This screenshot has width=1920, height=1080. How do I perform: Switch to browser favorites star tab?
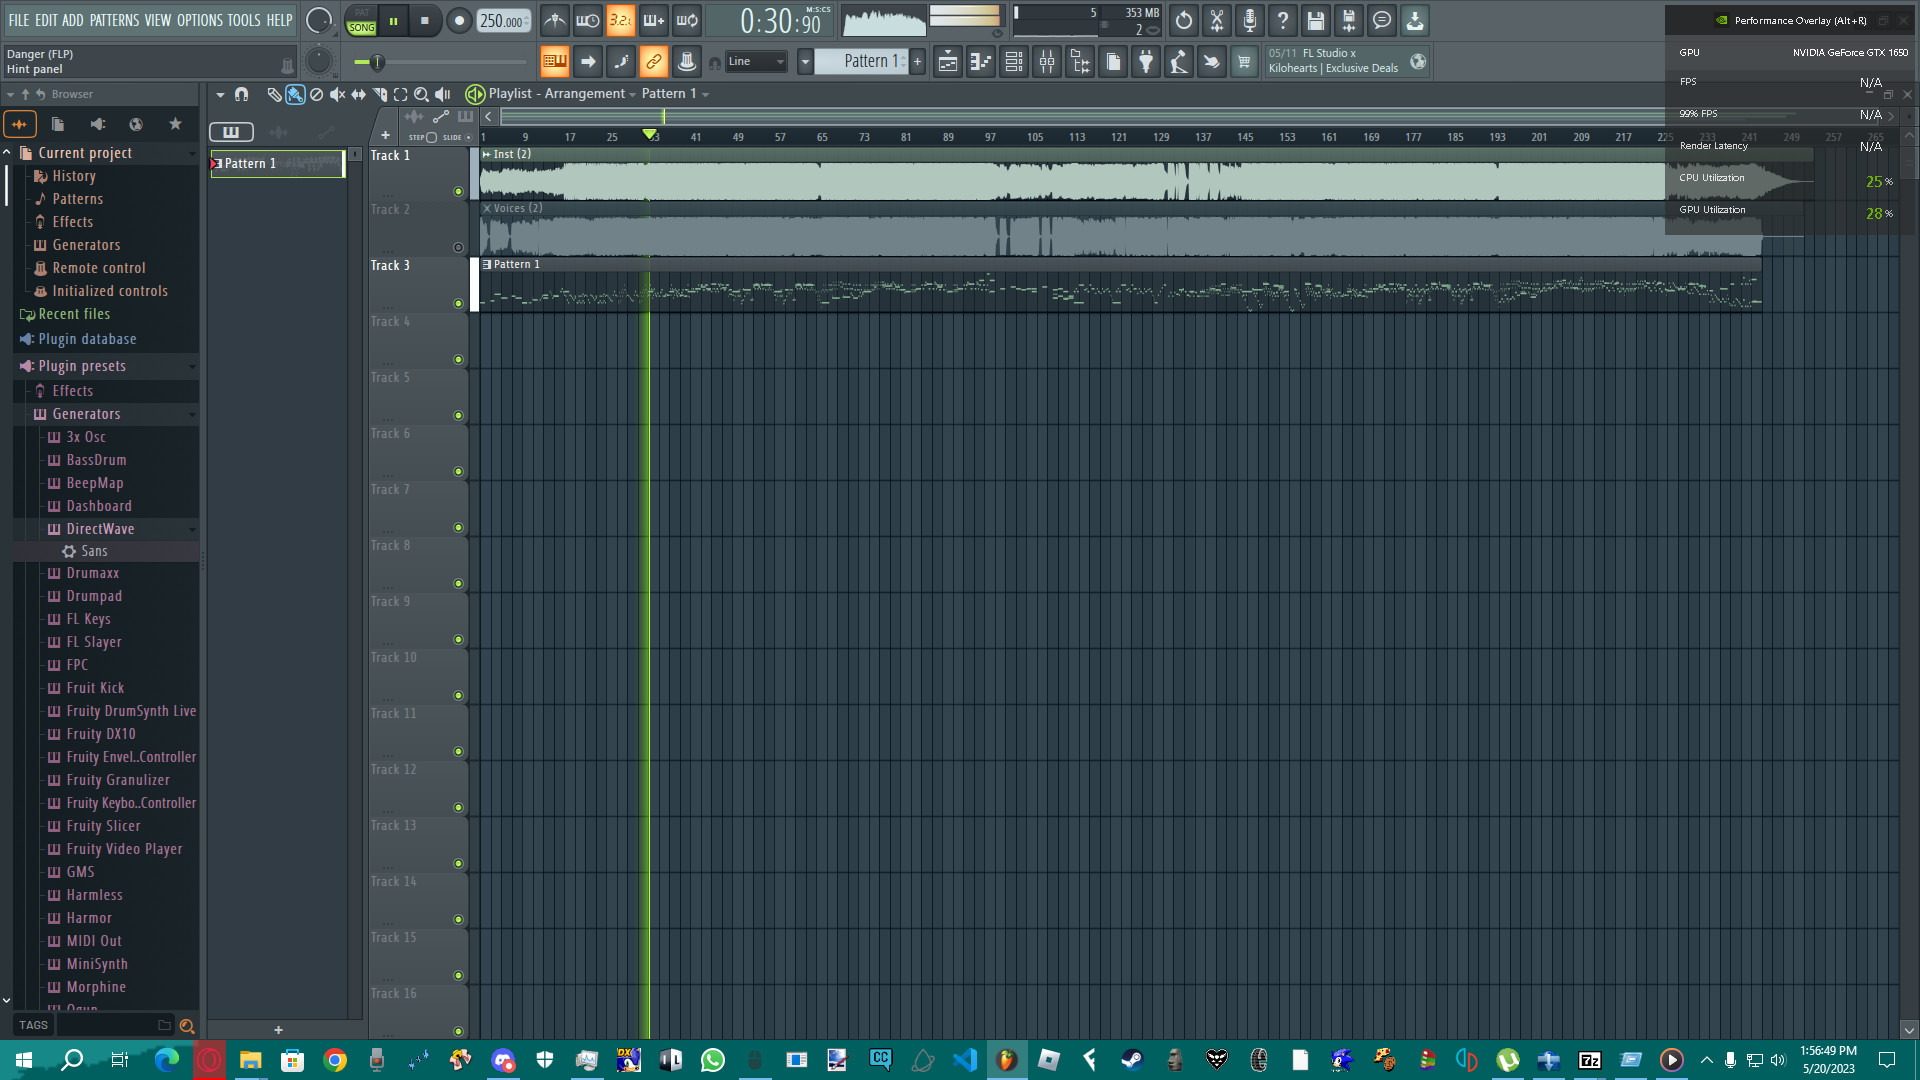point(175,124)
